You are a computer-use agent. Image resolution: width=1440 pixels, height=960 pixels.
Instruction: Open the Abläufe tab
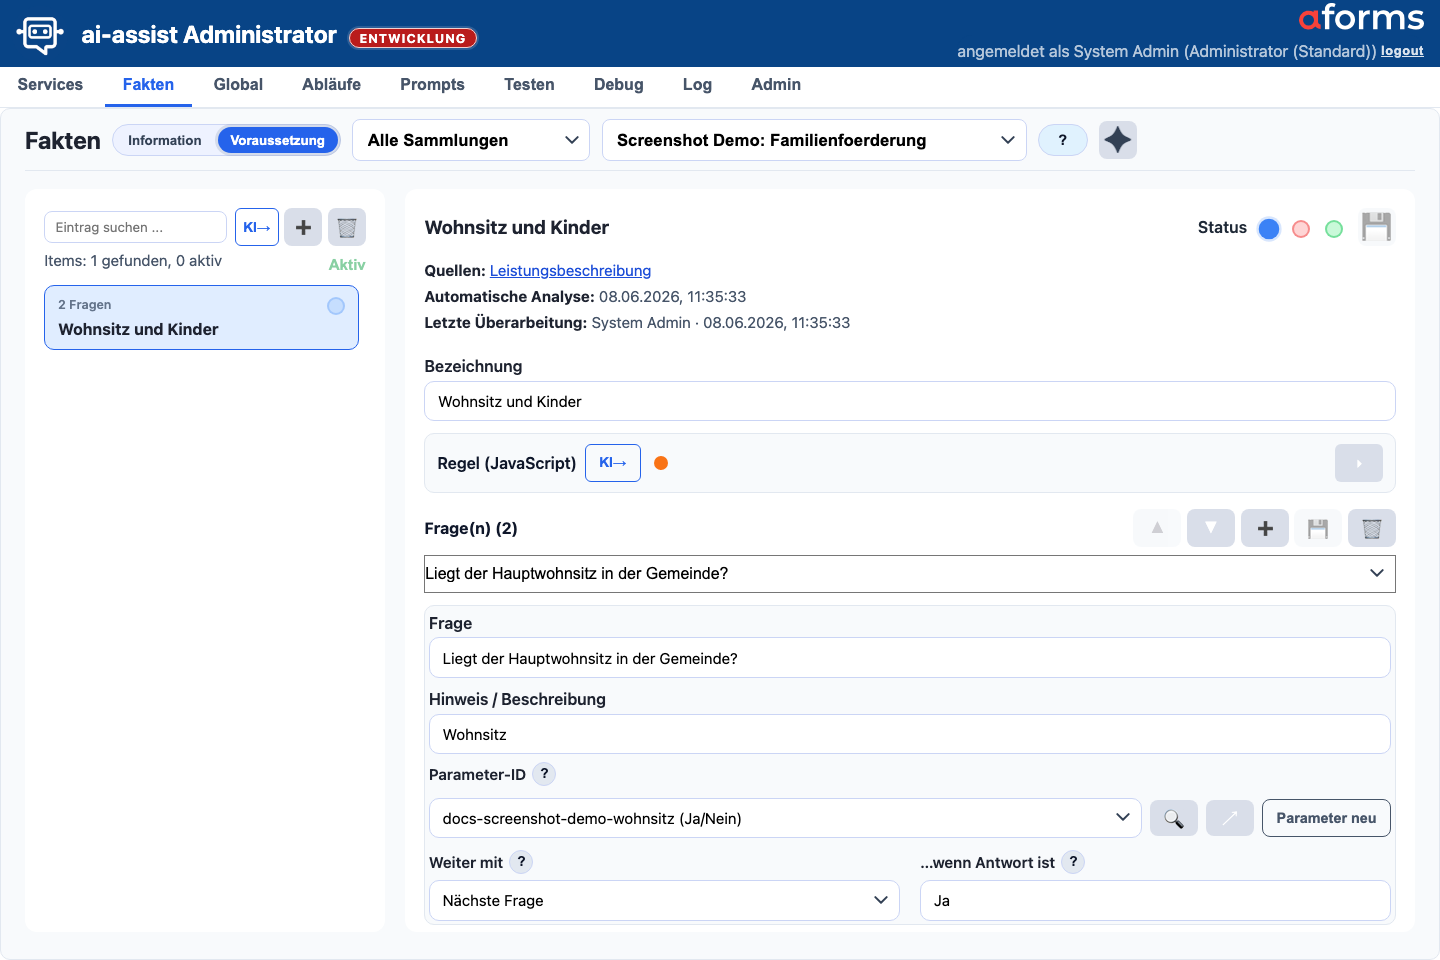(331, 85)
